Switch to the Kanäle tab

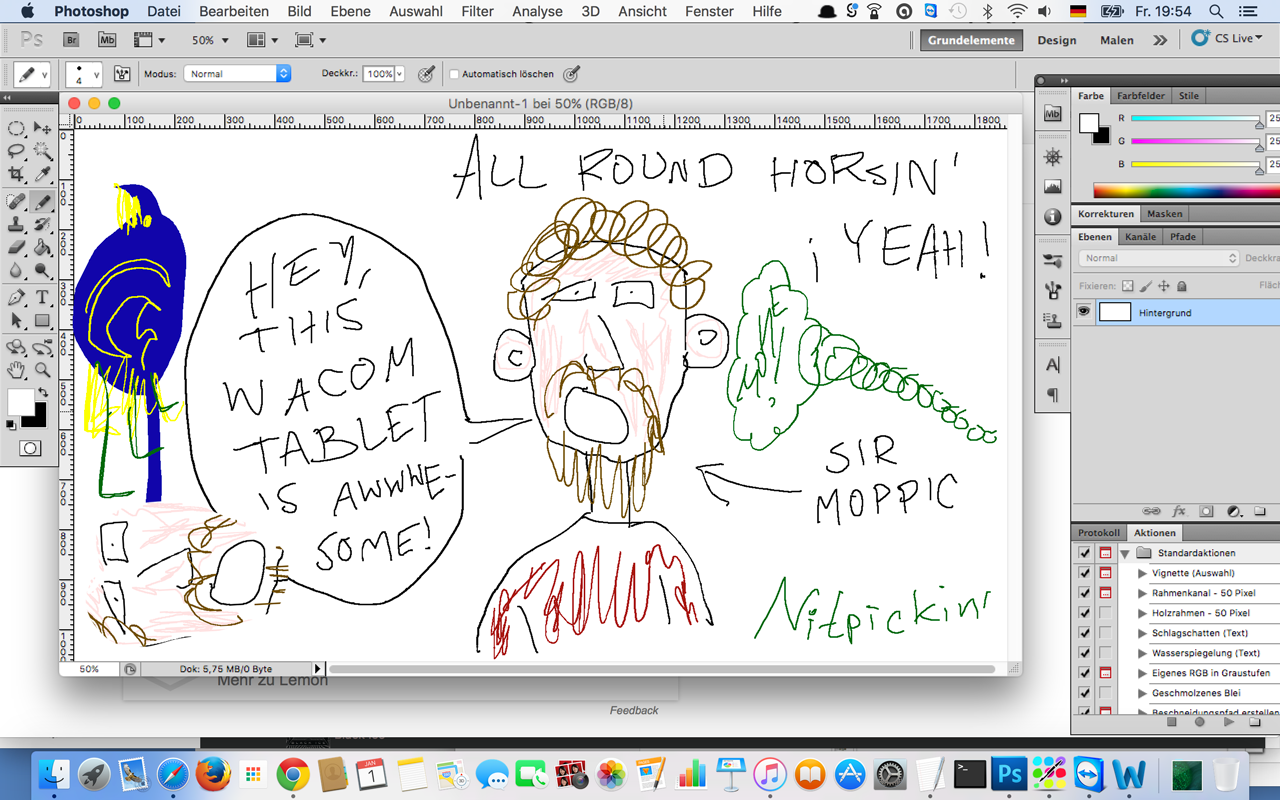pos(1140,237)
